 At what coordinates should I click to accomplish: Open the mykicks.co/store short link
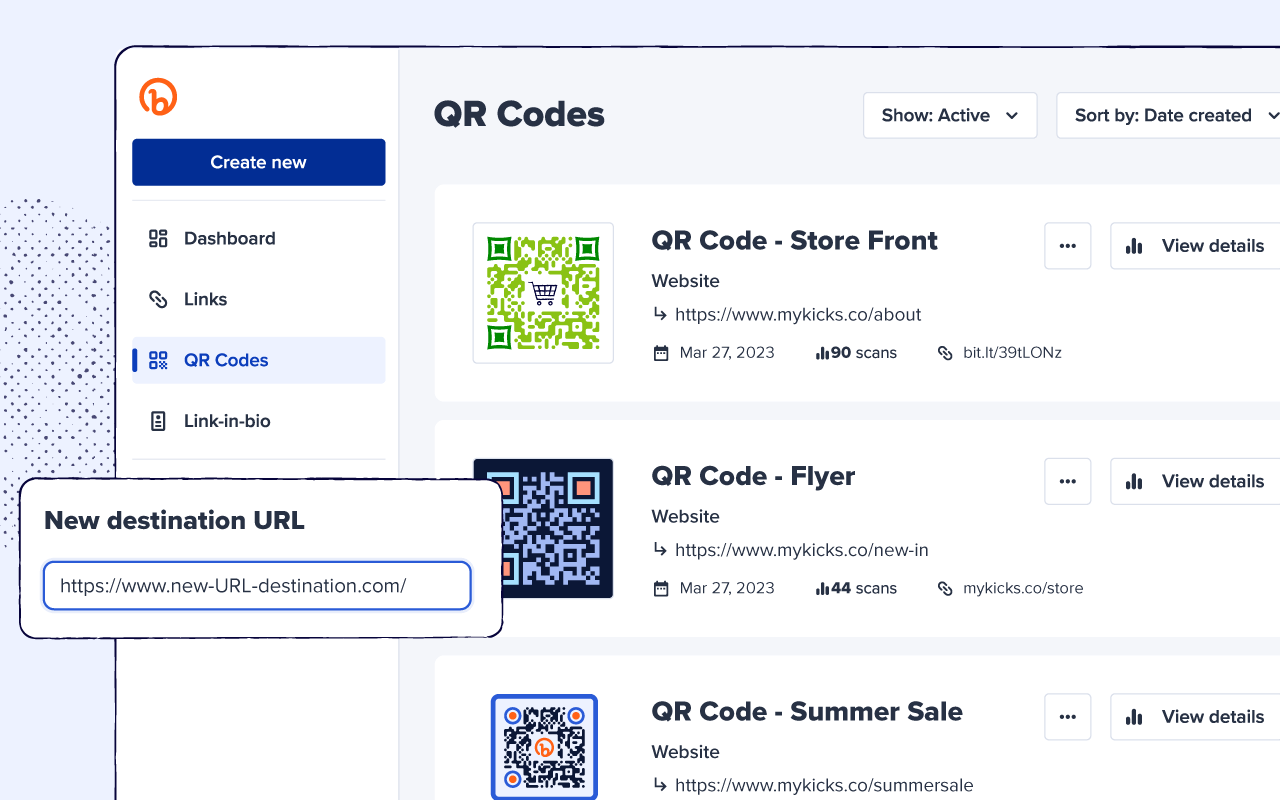(1022, 588)
